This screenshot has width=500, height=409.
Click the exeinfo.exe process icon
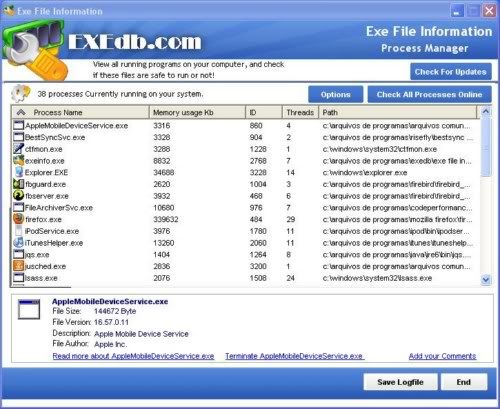coord(19,160)
